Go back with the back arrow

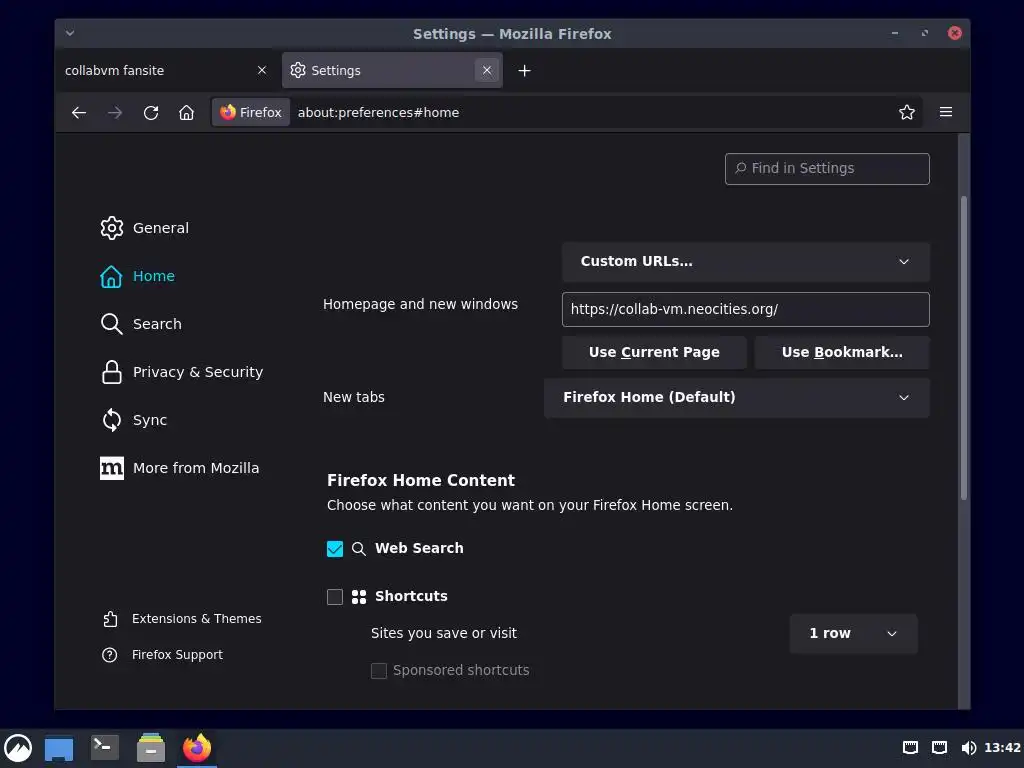[x=79, y=112]
